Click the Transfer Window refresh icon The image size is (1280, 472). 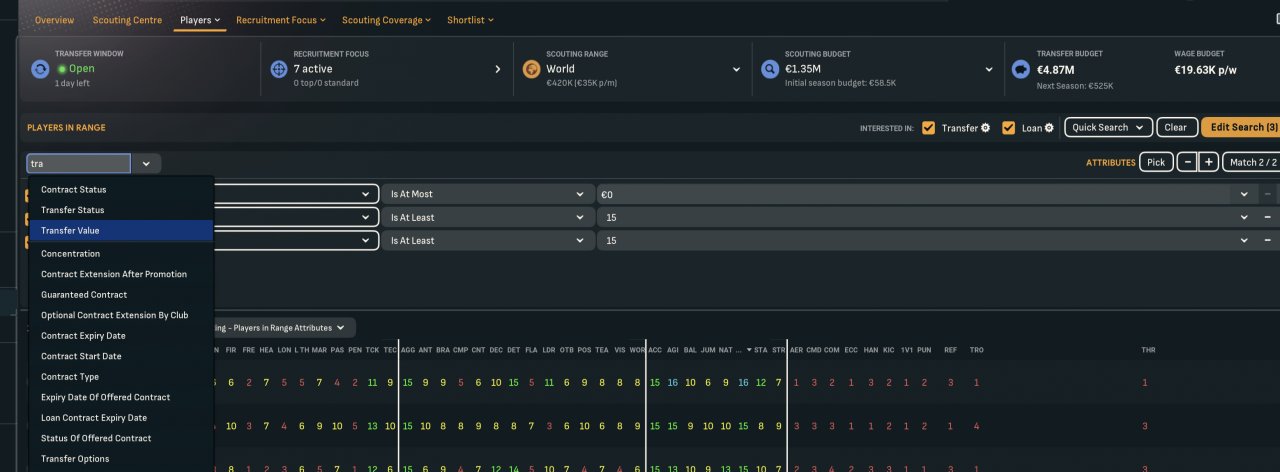pyautogui.click(x=40, y=70)
